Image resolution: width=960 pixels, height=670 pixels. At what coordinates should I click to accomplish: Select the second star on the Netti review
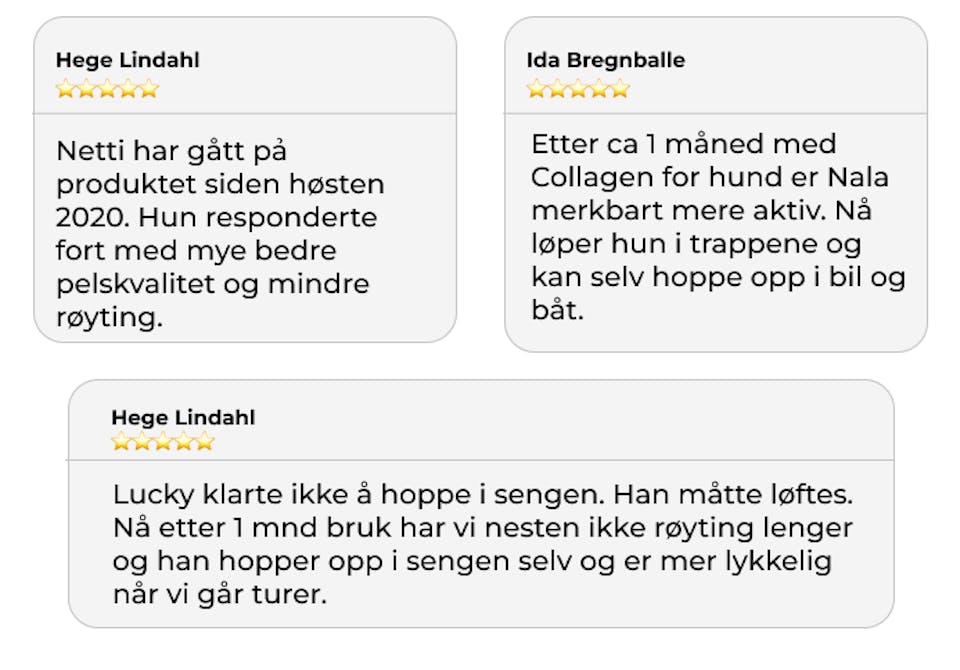tap(87, 89)
